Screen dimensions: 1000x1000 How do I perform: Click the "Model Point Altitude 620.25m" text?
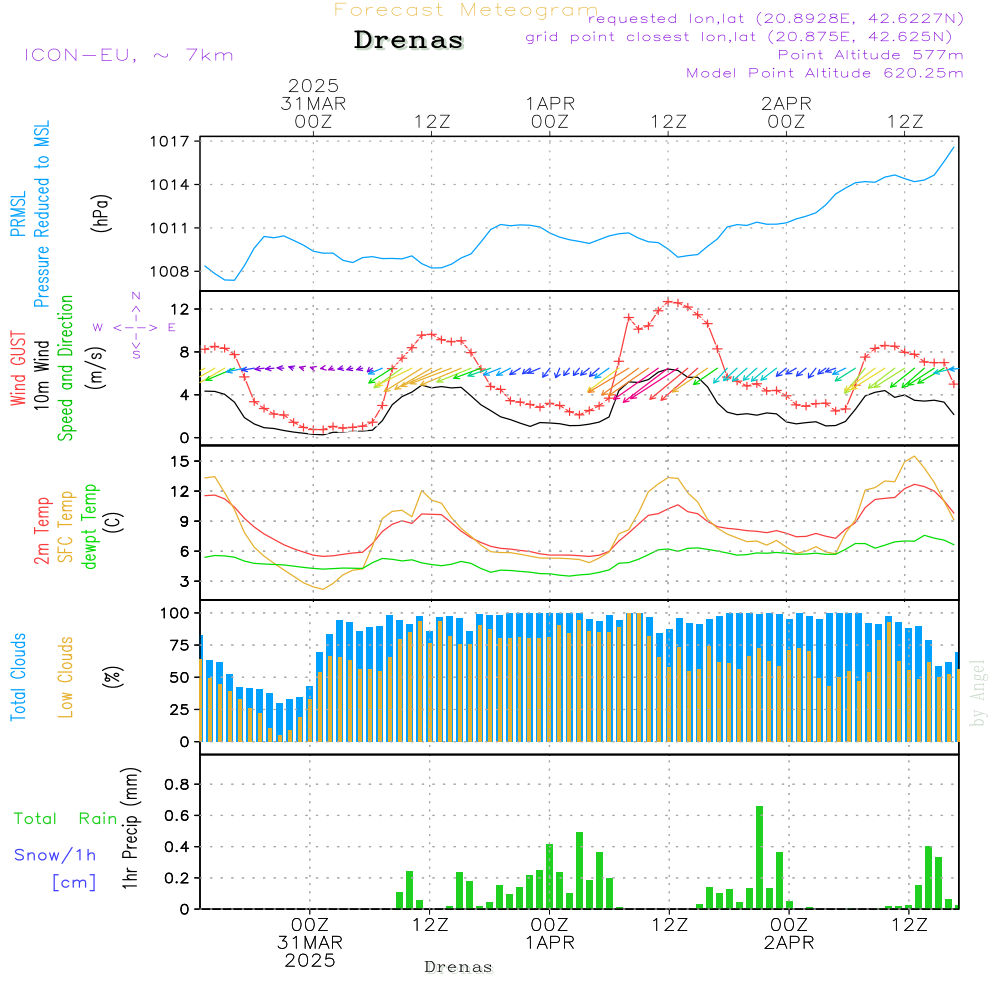(825, 73)
